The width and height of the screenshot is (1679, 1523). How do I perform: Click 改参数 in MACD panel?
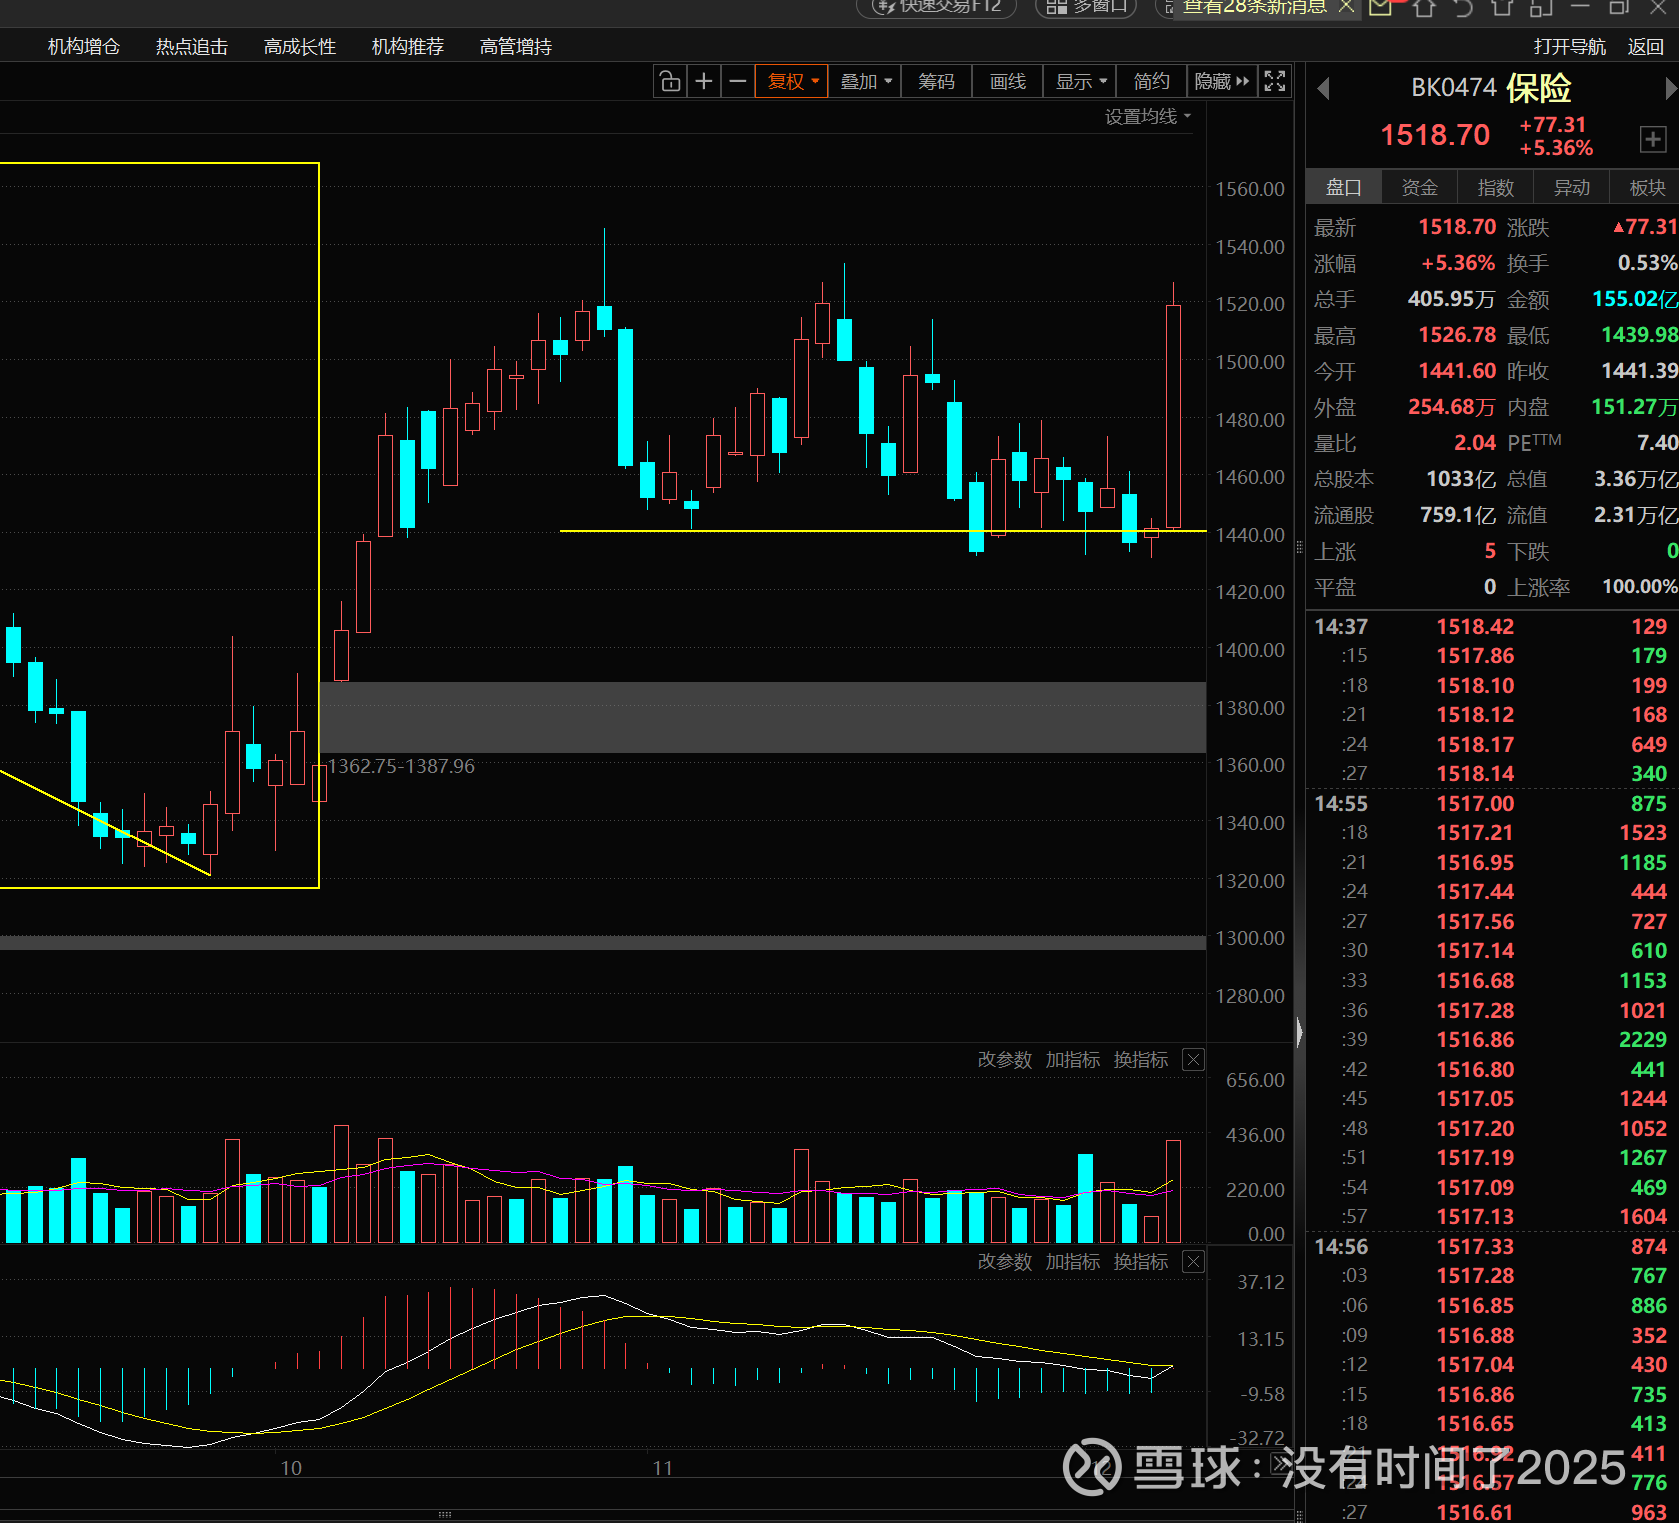tap(1004, 1262)
